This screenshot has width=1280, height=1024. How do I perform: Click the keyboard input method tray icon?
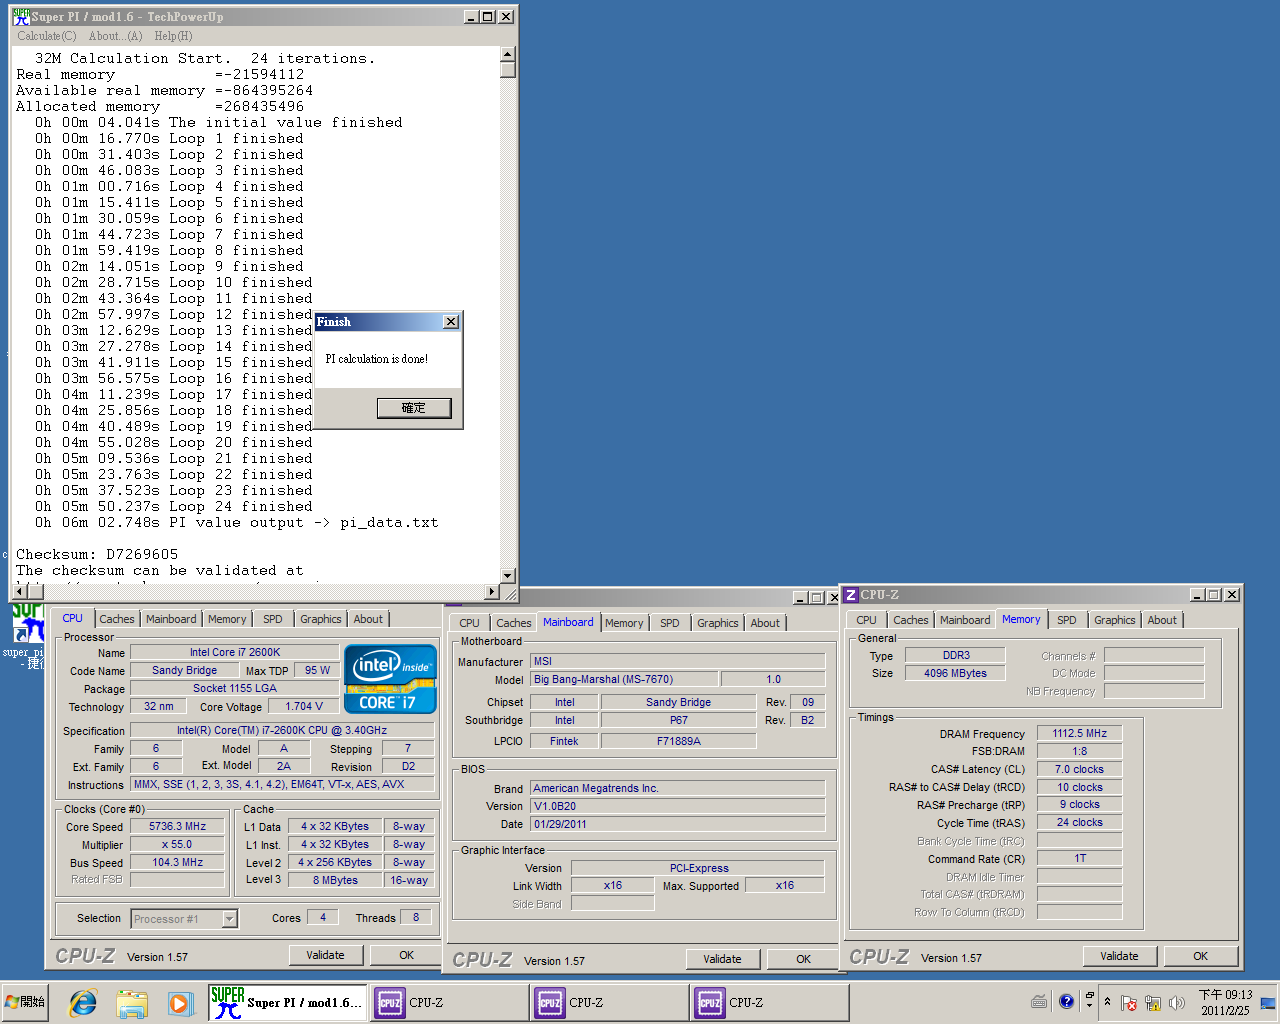(1039, 1001)
